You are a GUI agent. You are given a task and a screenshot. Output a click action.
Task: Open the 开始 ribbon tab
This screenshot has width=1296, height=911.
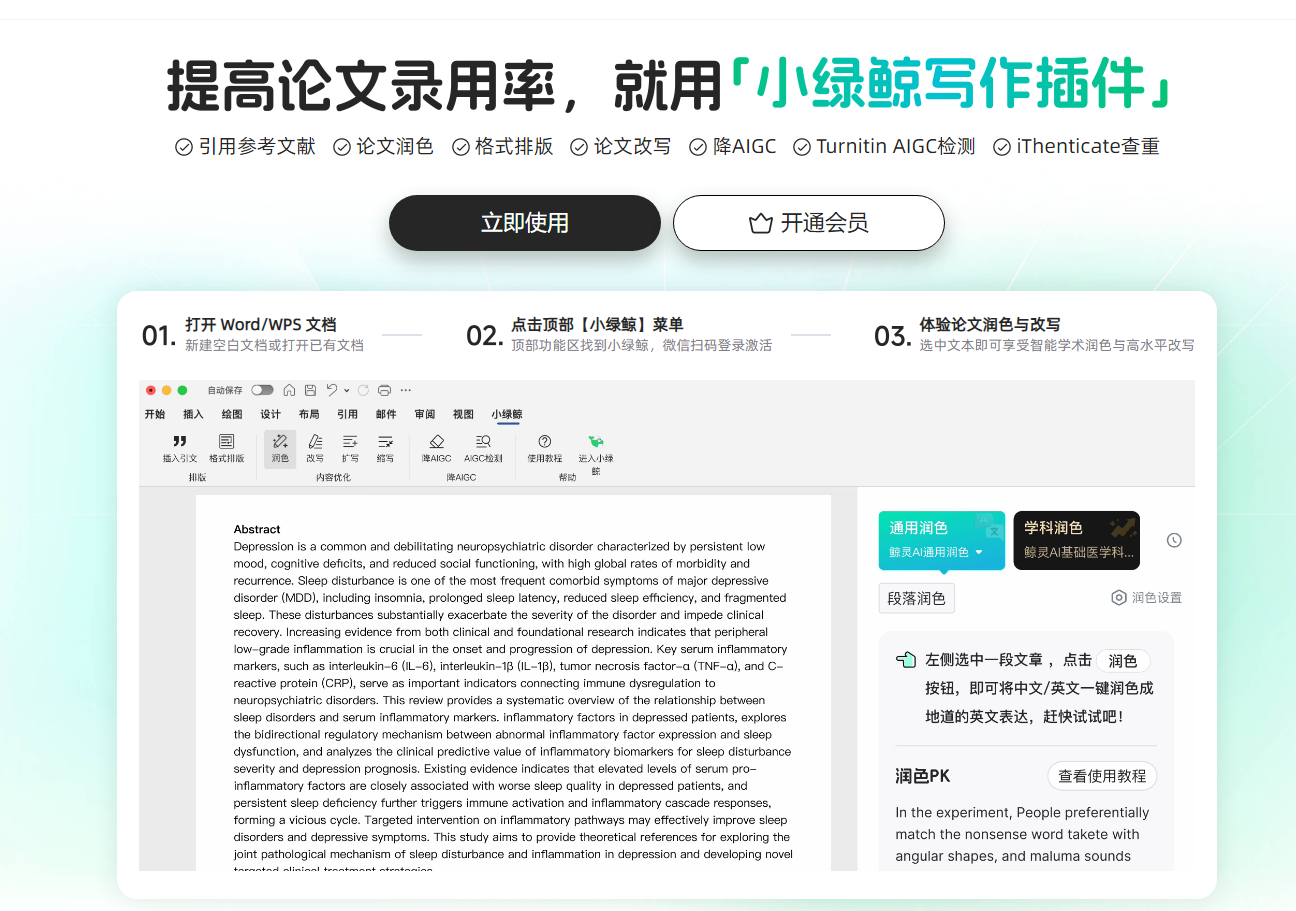155,414
